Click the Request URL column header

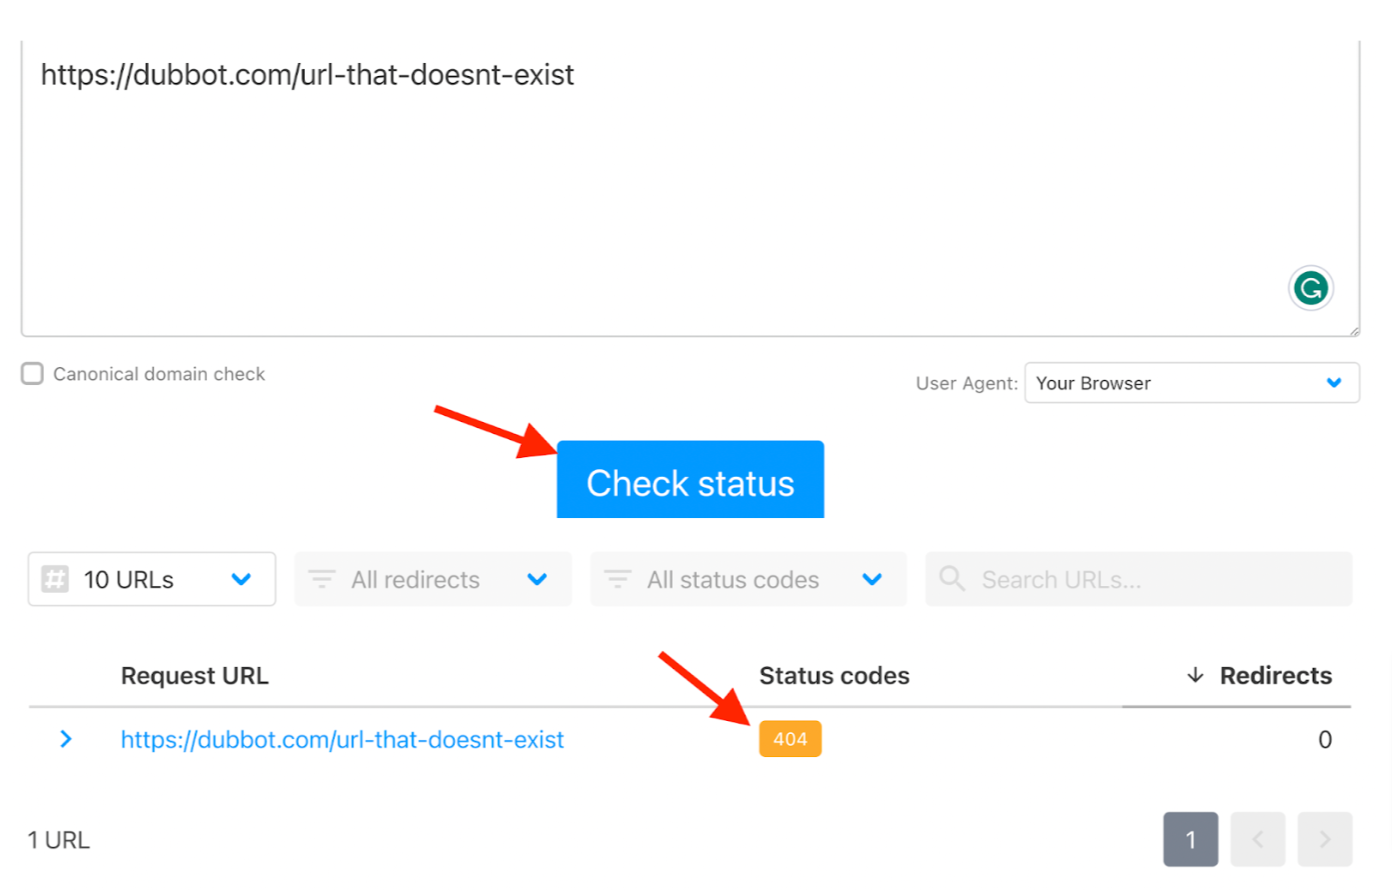(x=194, y=675)
